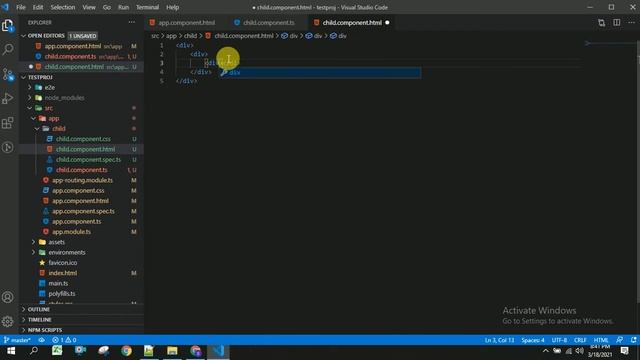Viewport: 640px width, 360px height.
Task: Collapse the src folder
Action: [x=30, y=108]
